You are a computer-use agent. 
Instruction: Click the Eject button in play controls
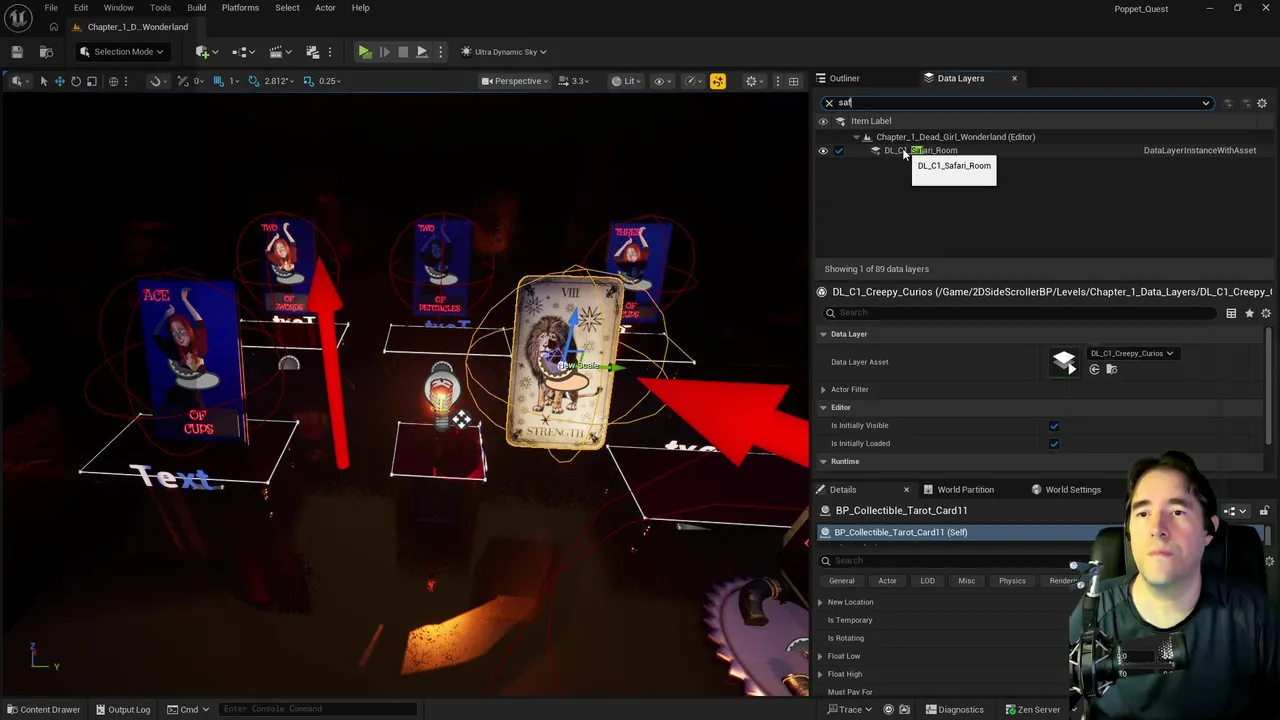(422, 52)
